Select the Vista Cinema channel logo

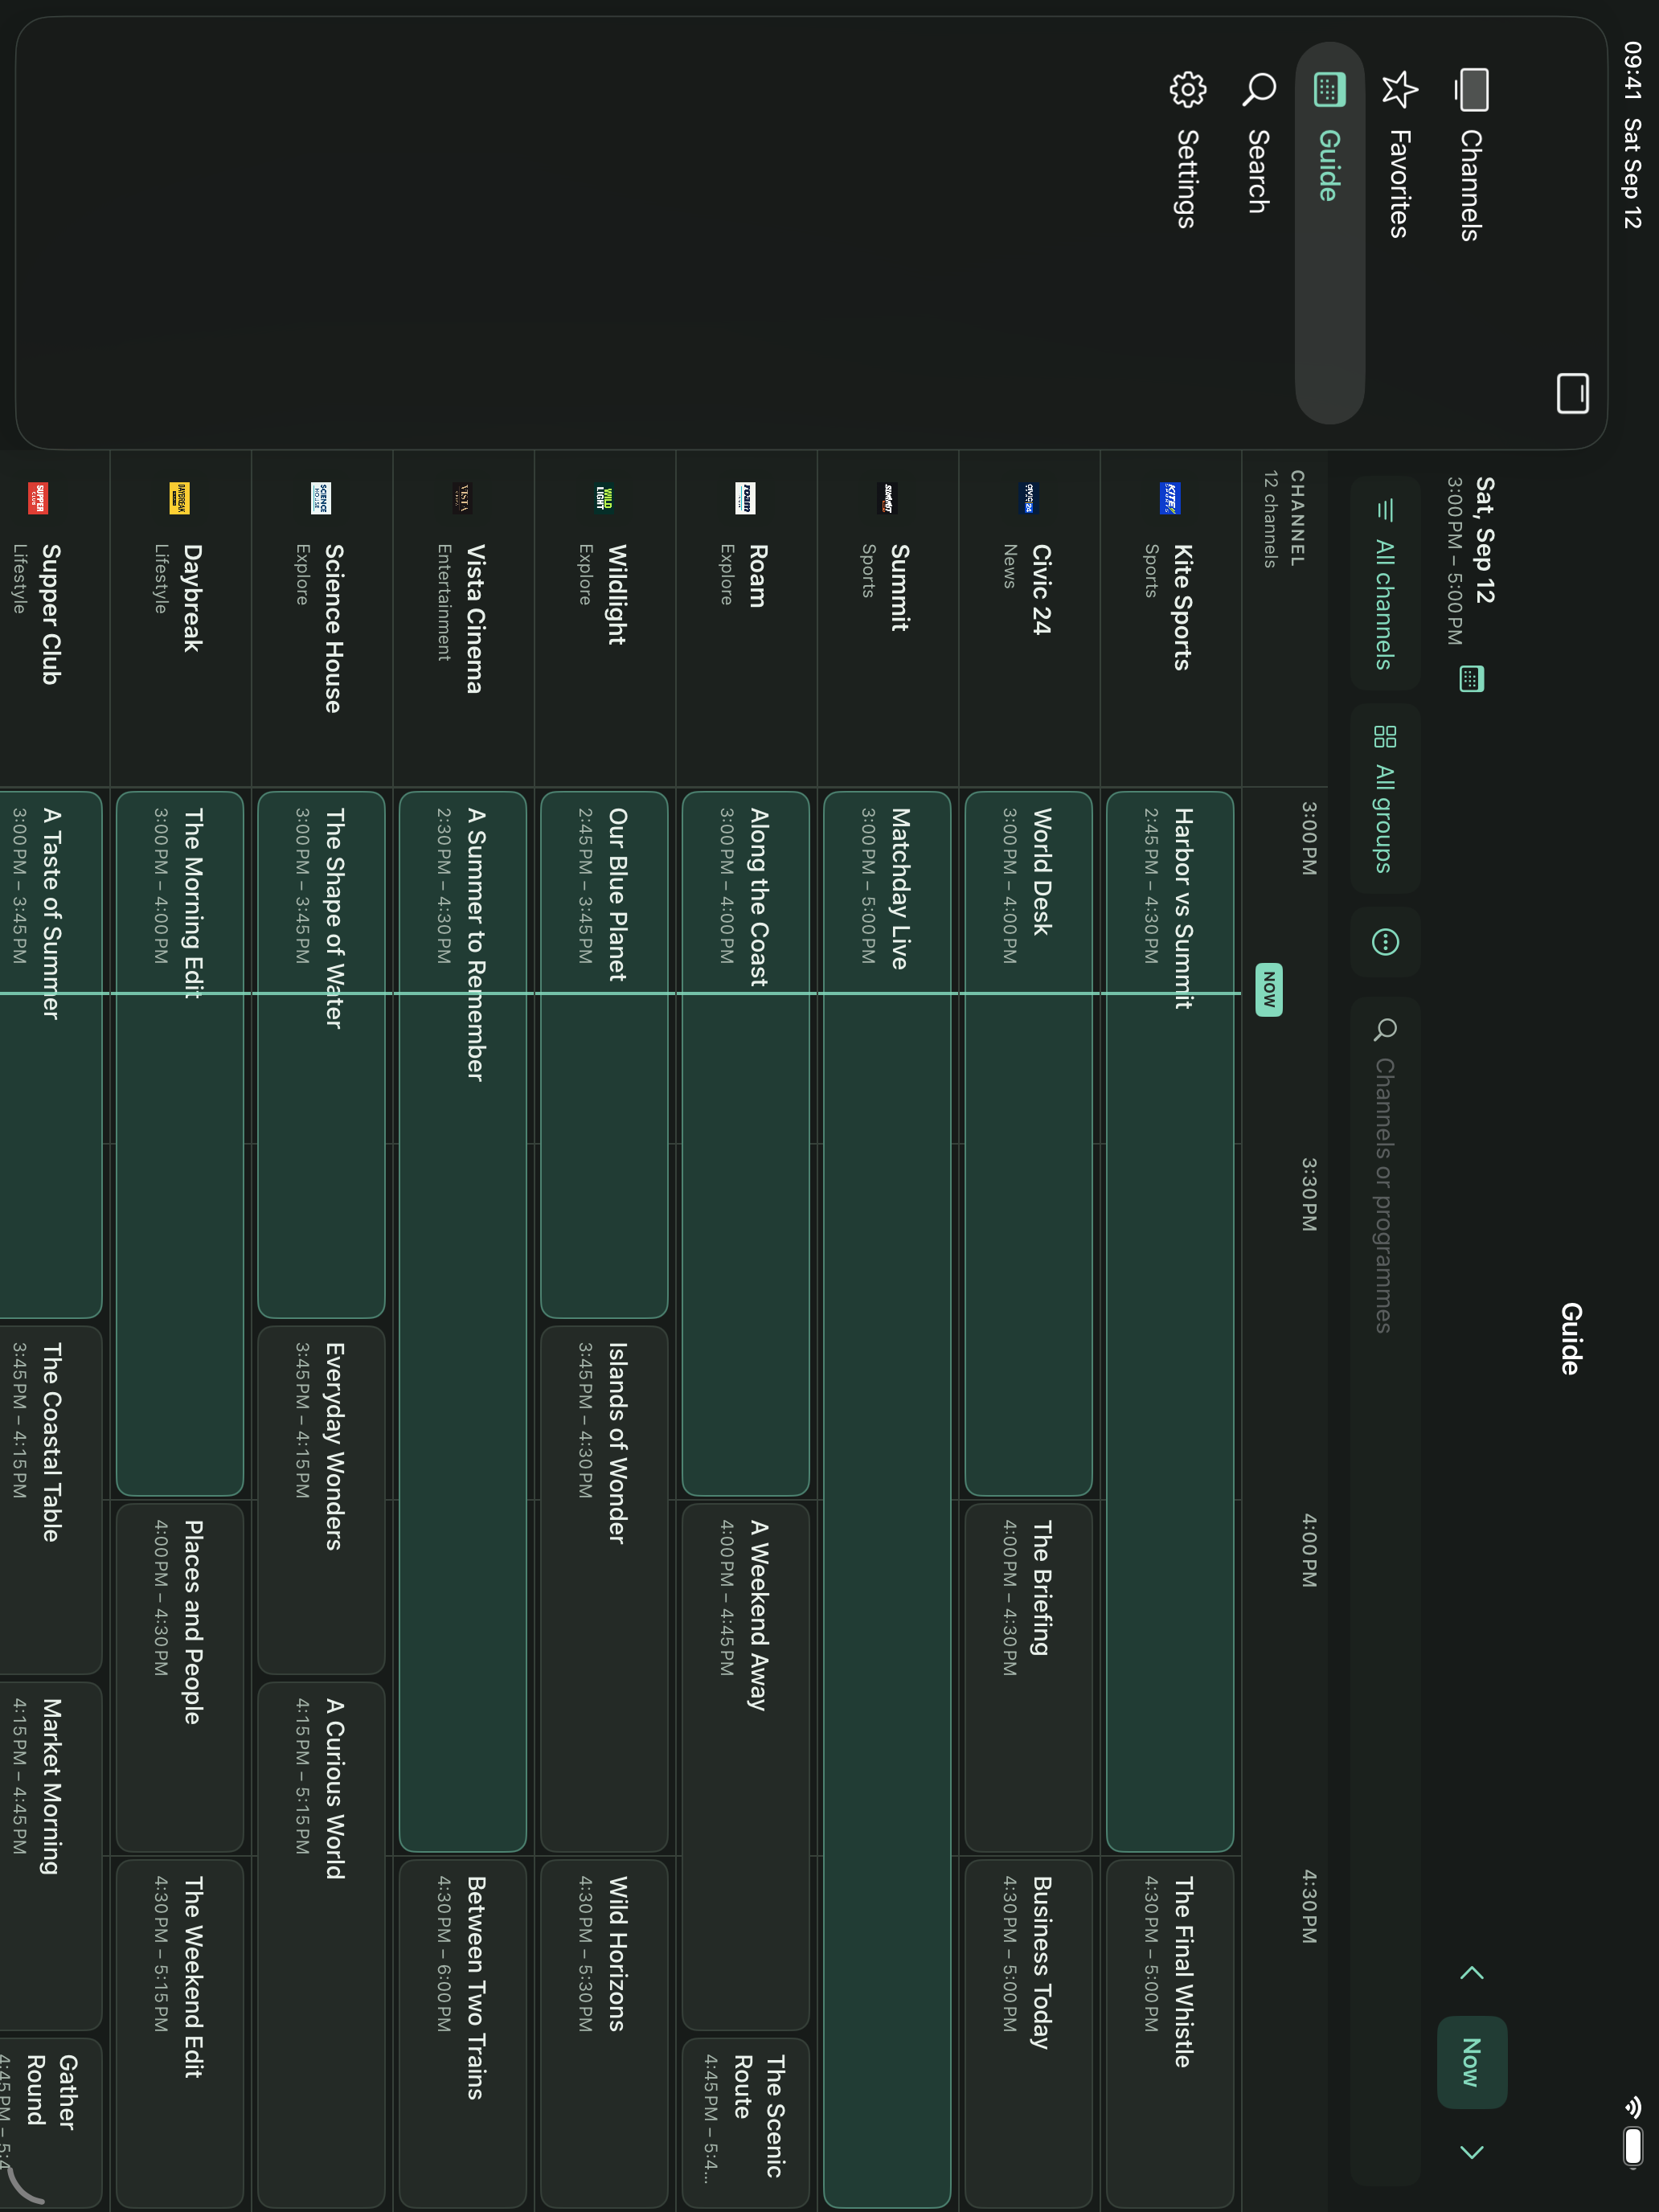[462, 498]
